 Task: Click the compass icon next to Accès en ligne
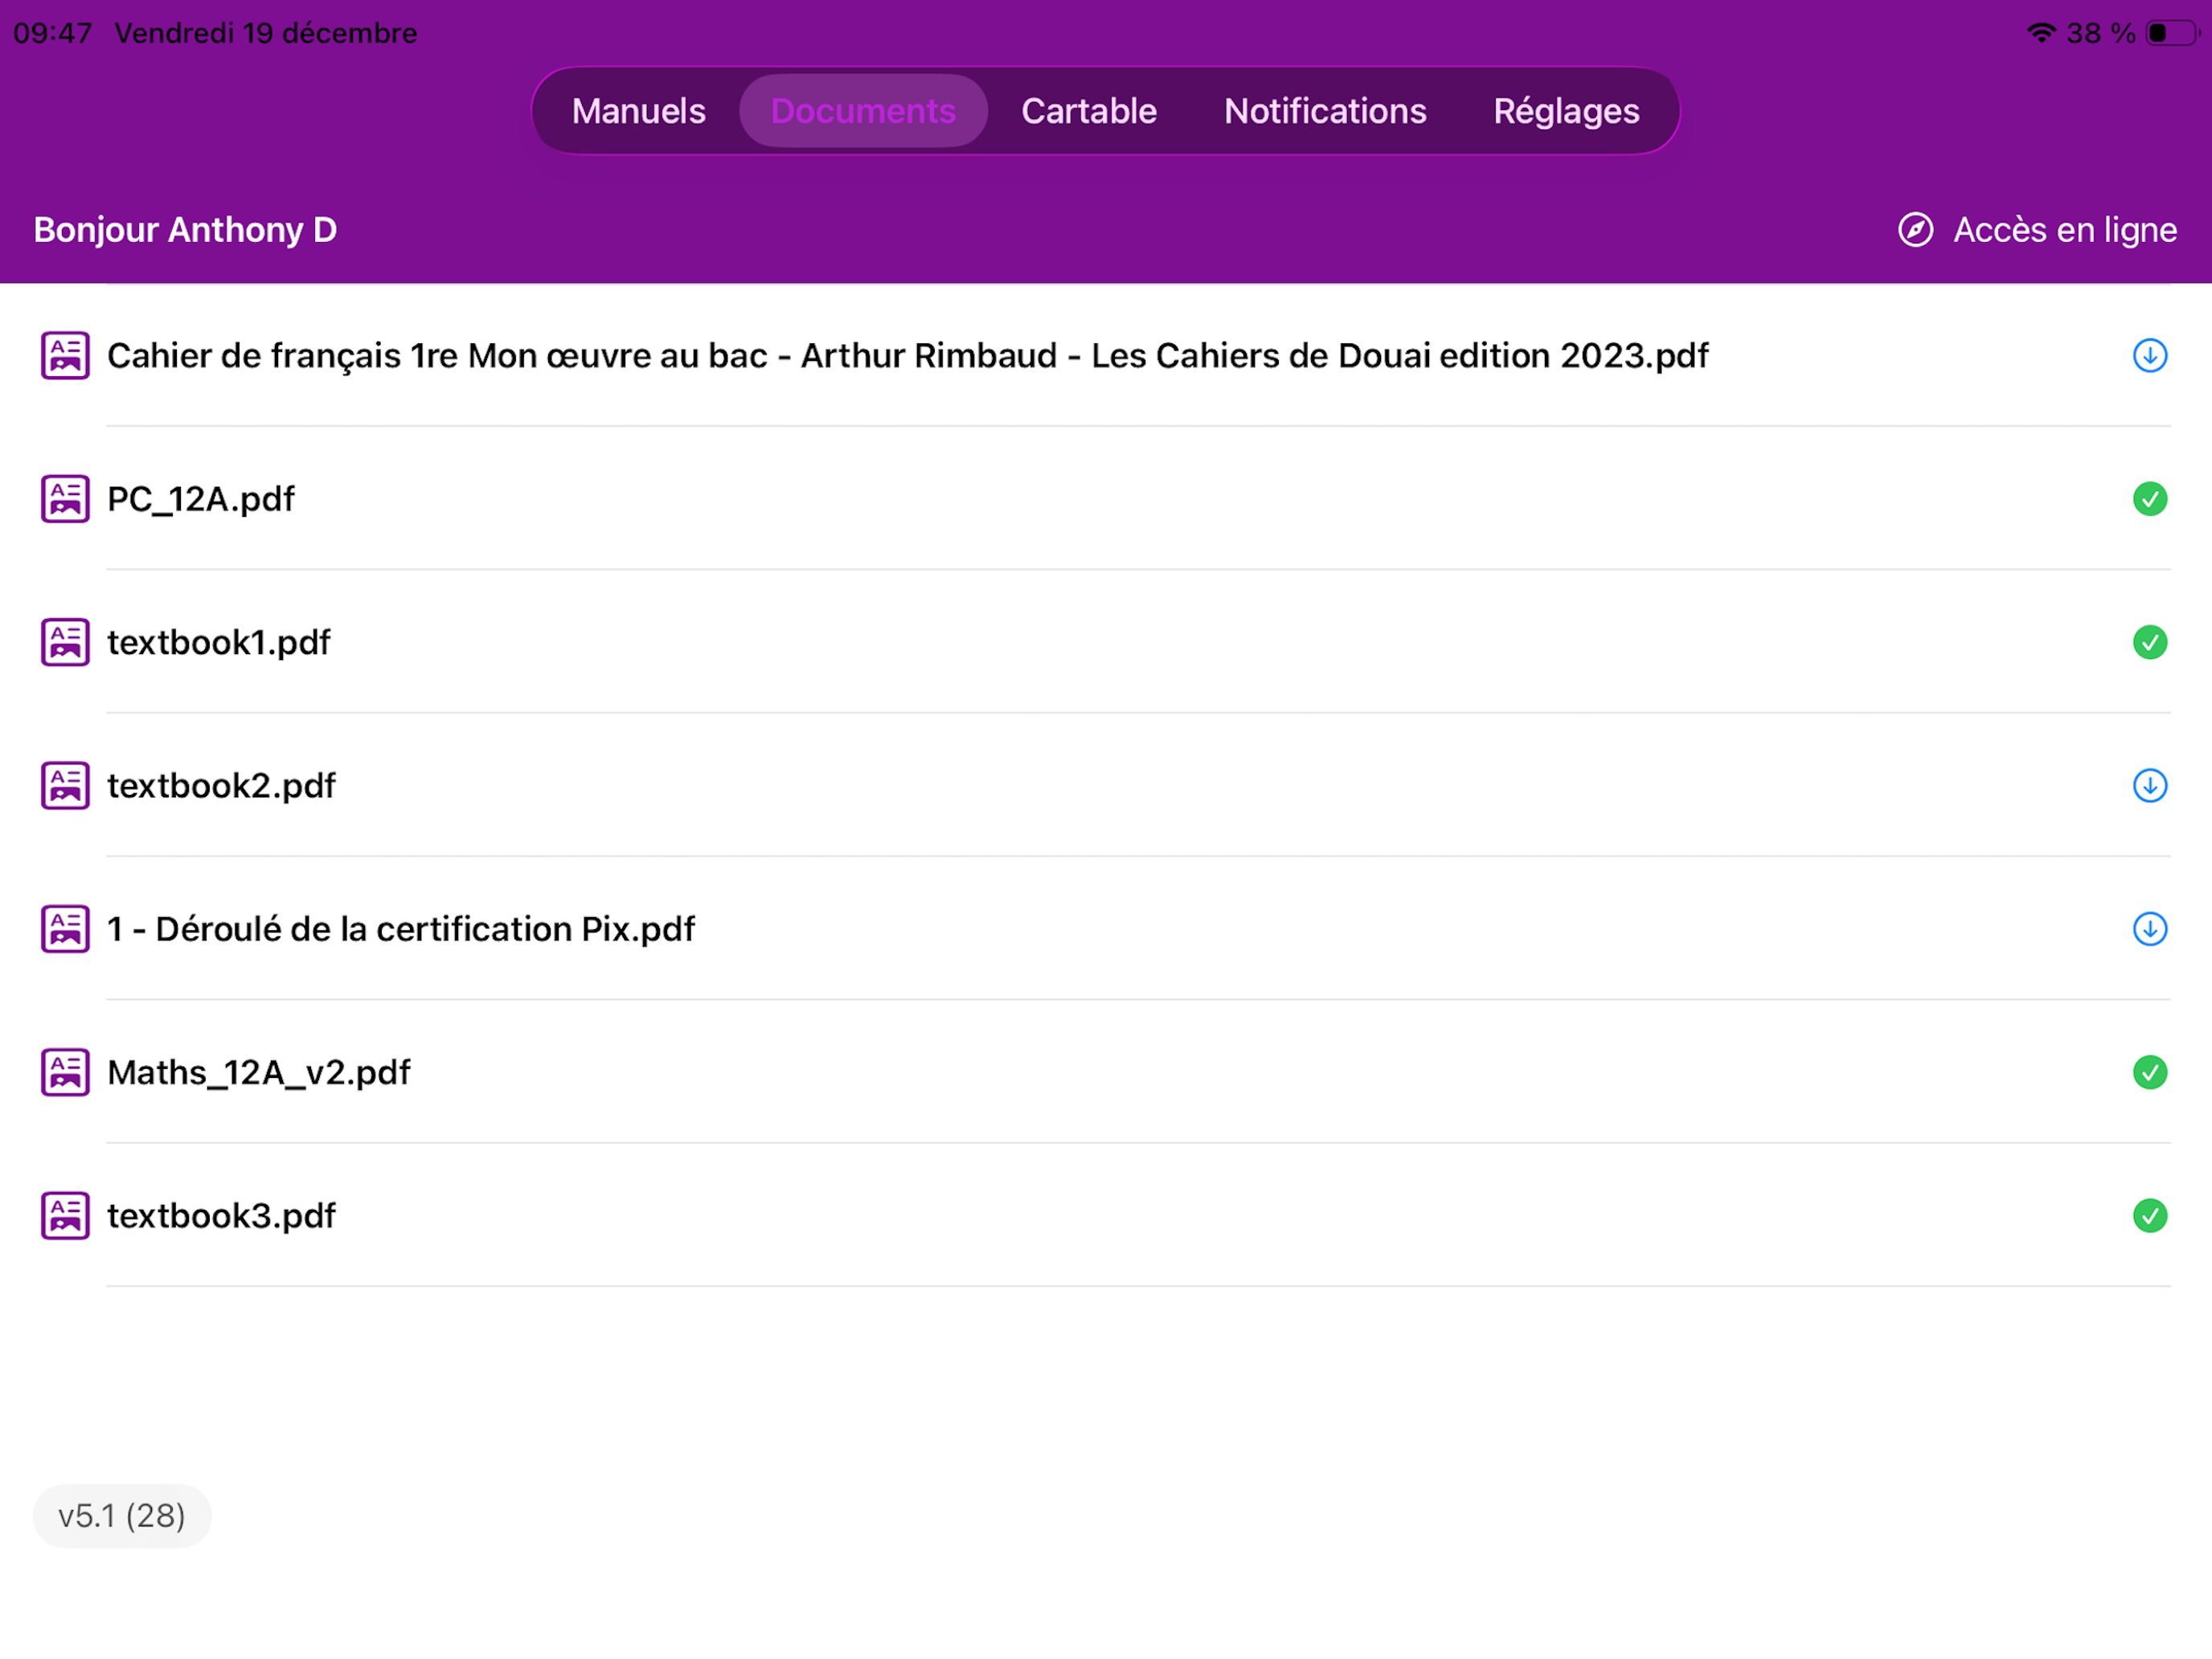pyautogui.click(x=1915, y=230)
